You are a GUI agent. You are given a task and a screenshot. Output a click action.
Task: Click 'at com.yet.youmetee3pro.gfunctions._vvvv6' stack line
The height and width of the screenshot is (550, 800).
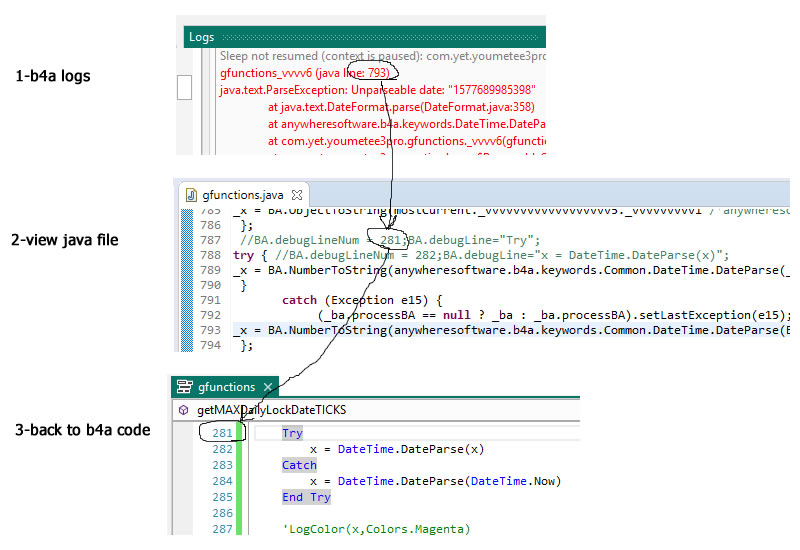(x=406, y=141)
